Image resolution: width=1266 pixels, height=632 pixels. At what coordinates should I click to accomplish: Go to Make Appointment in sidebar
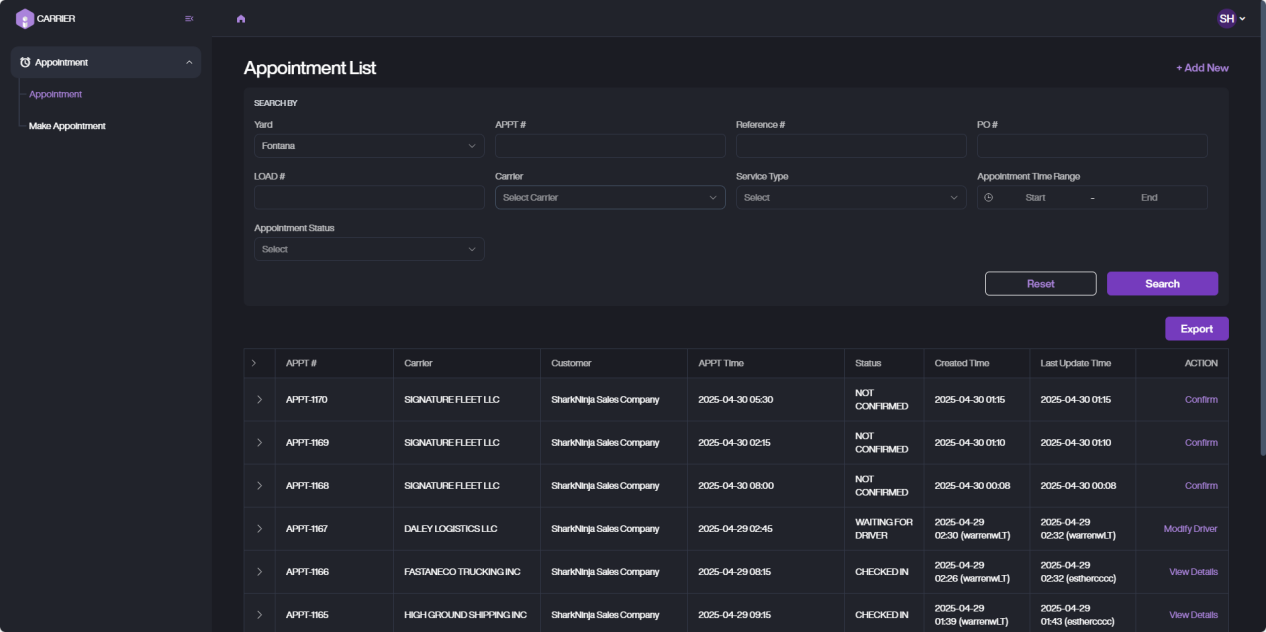[x=67, y=126]
